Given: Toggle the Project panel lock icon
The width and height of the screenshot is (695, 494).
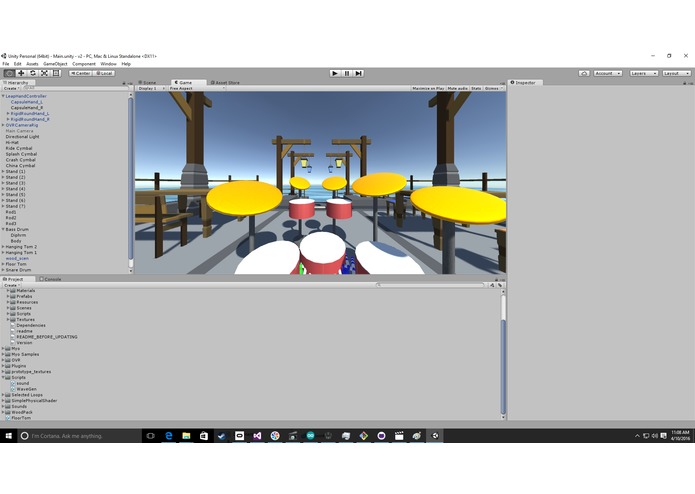Looking at the screenshot, I should click(x=496, y=280).
